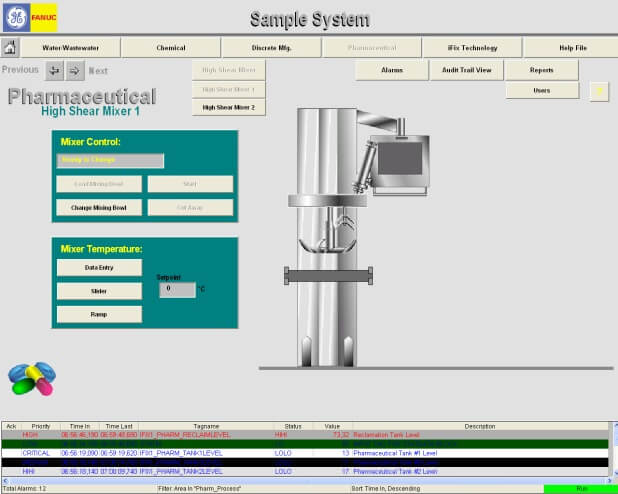The width and height of the screenshot is (618, 494).
Task: Click the Ack column header
Action: coord(11,426)
